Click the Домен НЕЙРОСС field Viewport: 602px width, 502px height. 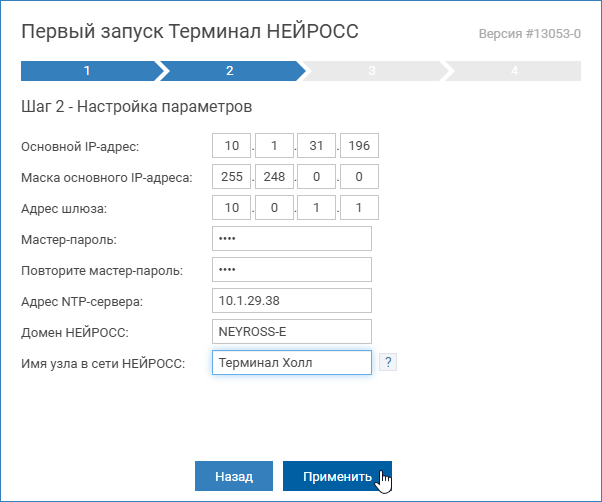tap(292, 332)
